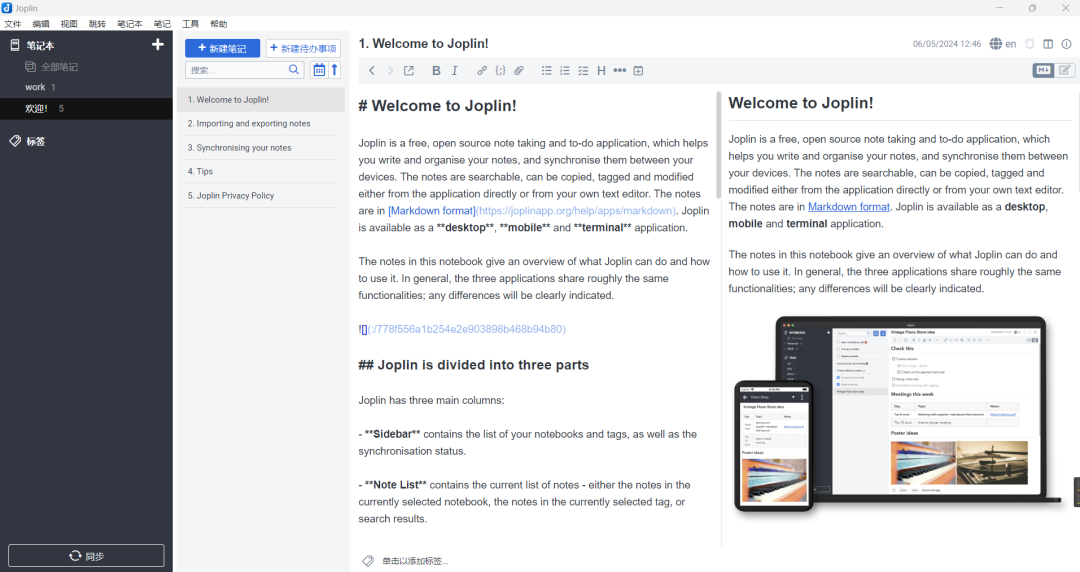Click 单击以添加标签 to add tags
Screen dimensions: 1080x572
click(415, 561)
